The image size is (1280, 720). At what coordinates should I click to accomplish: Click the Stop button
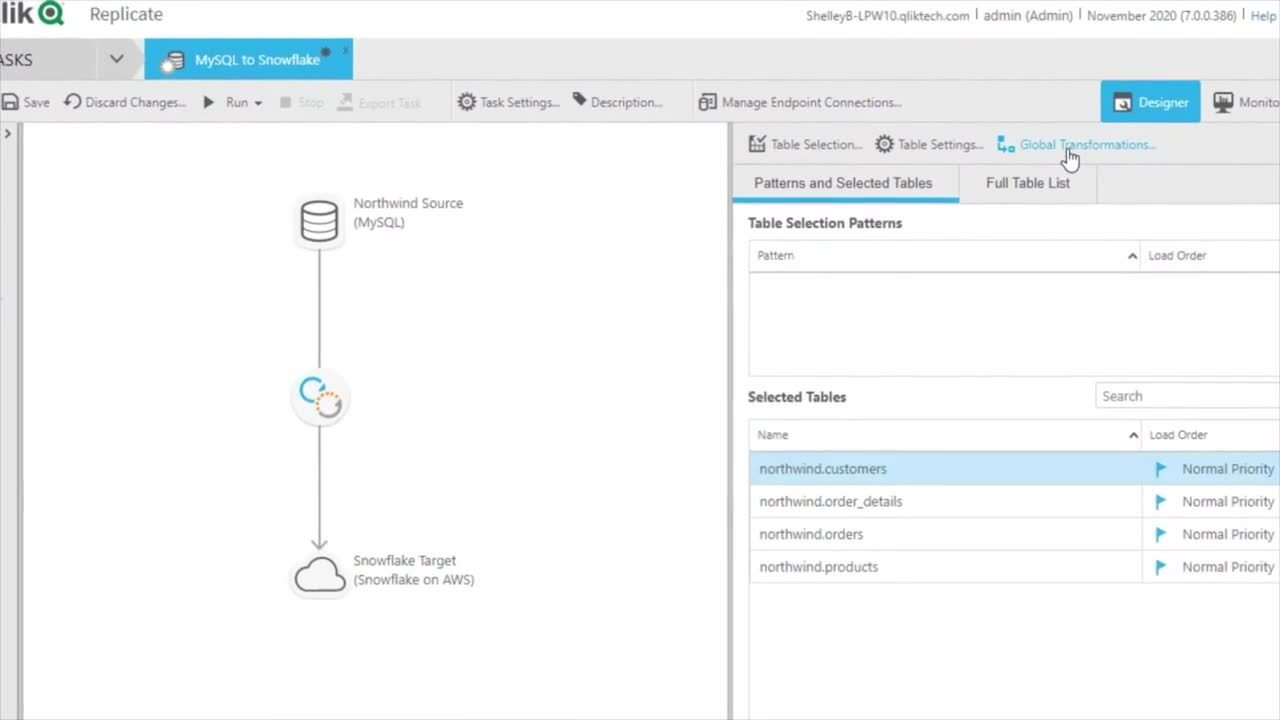(x=301, y=102)
